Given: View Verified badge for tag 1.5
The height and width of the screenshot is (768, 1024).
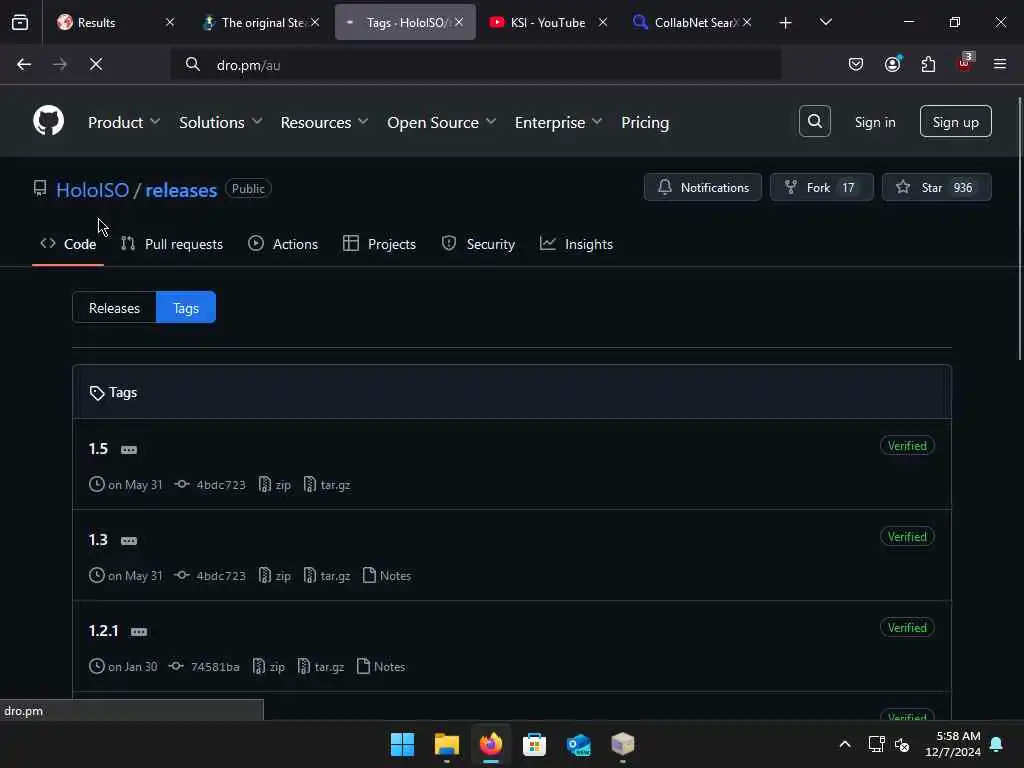Looking at the screenshot, I should [x=907, y=445].
